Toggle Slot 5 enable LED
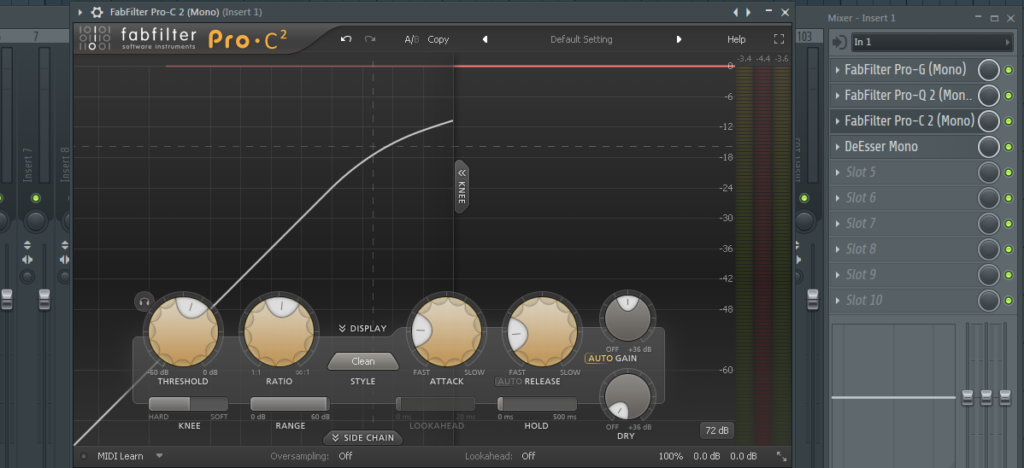Viewport: 1024px width, 468px height. click(x=1009, y=173)
